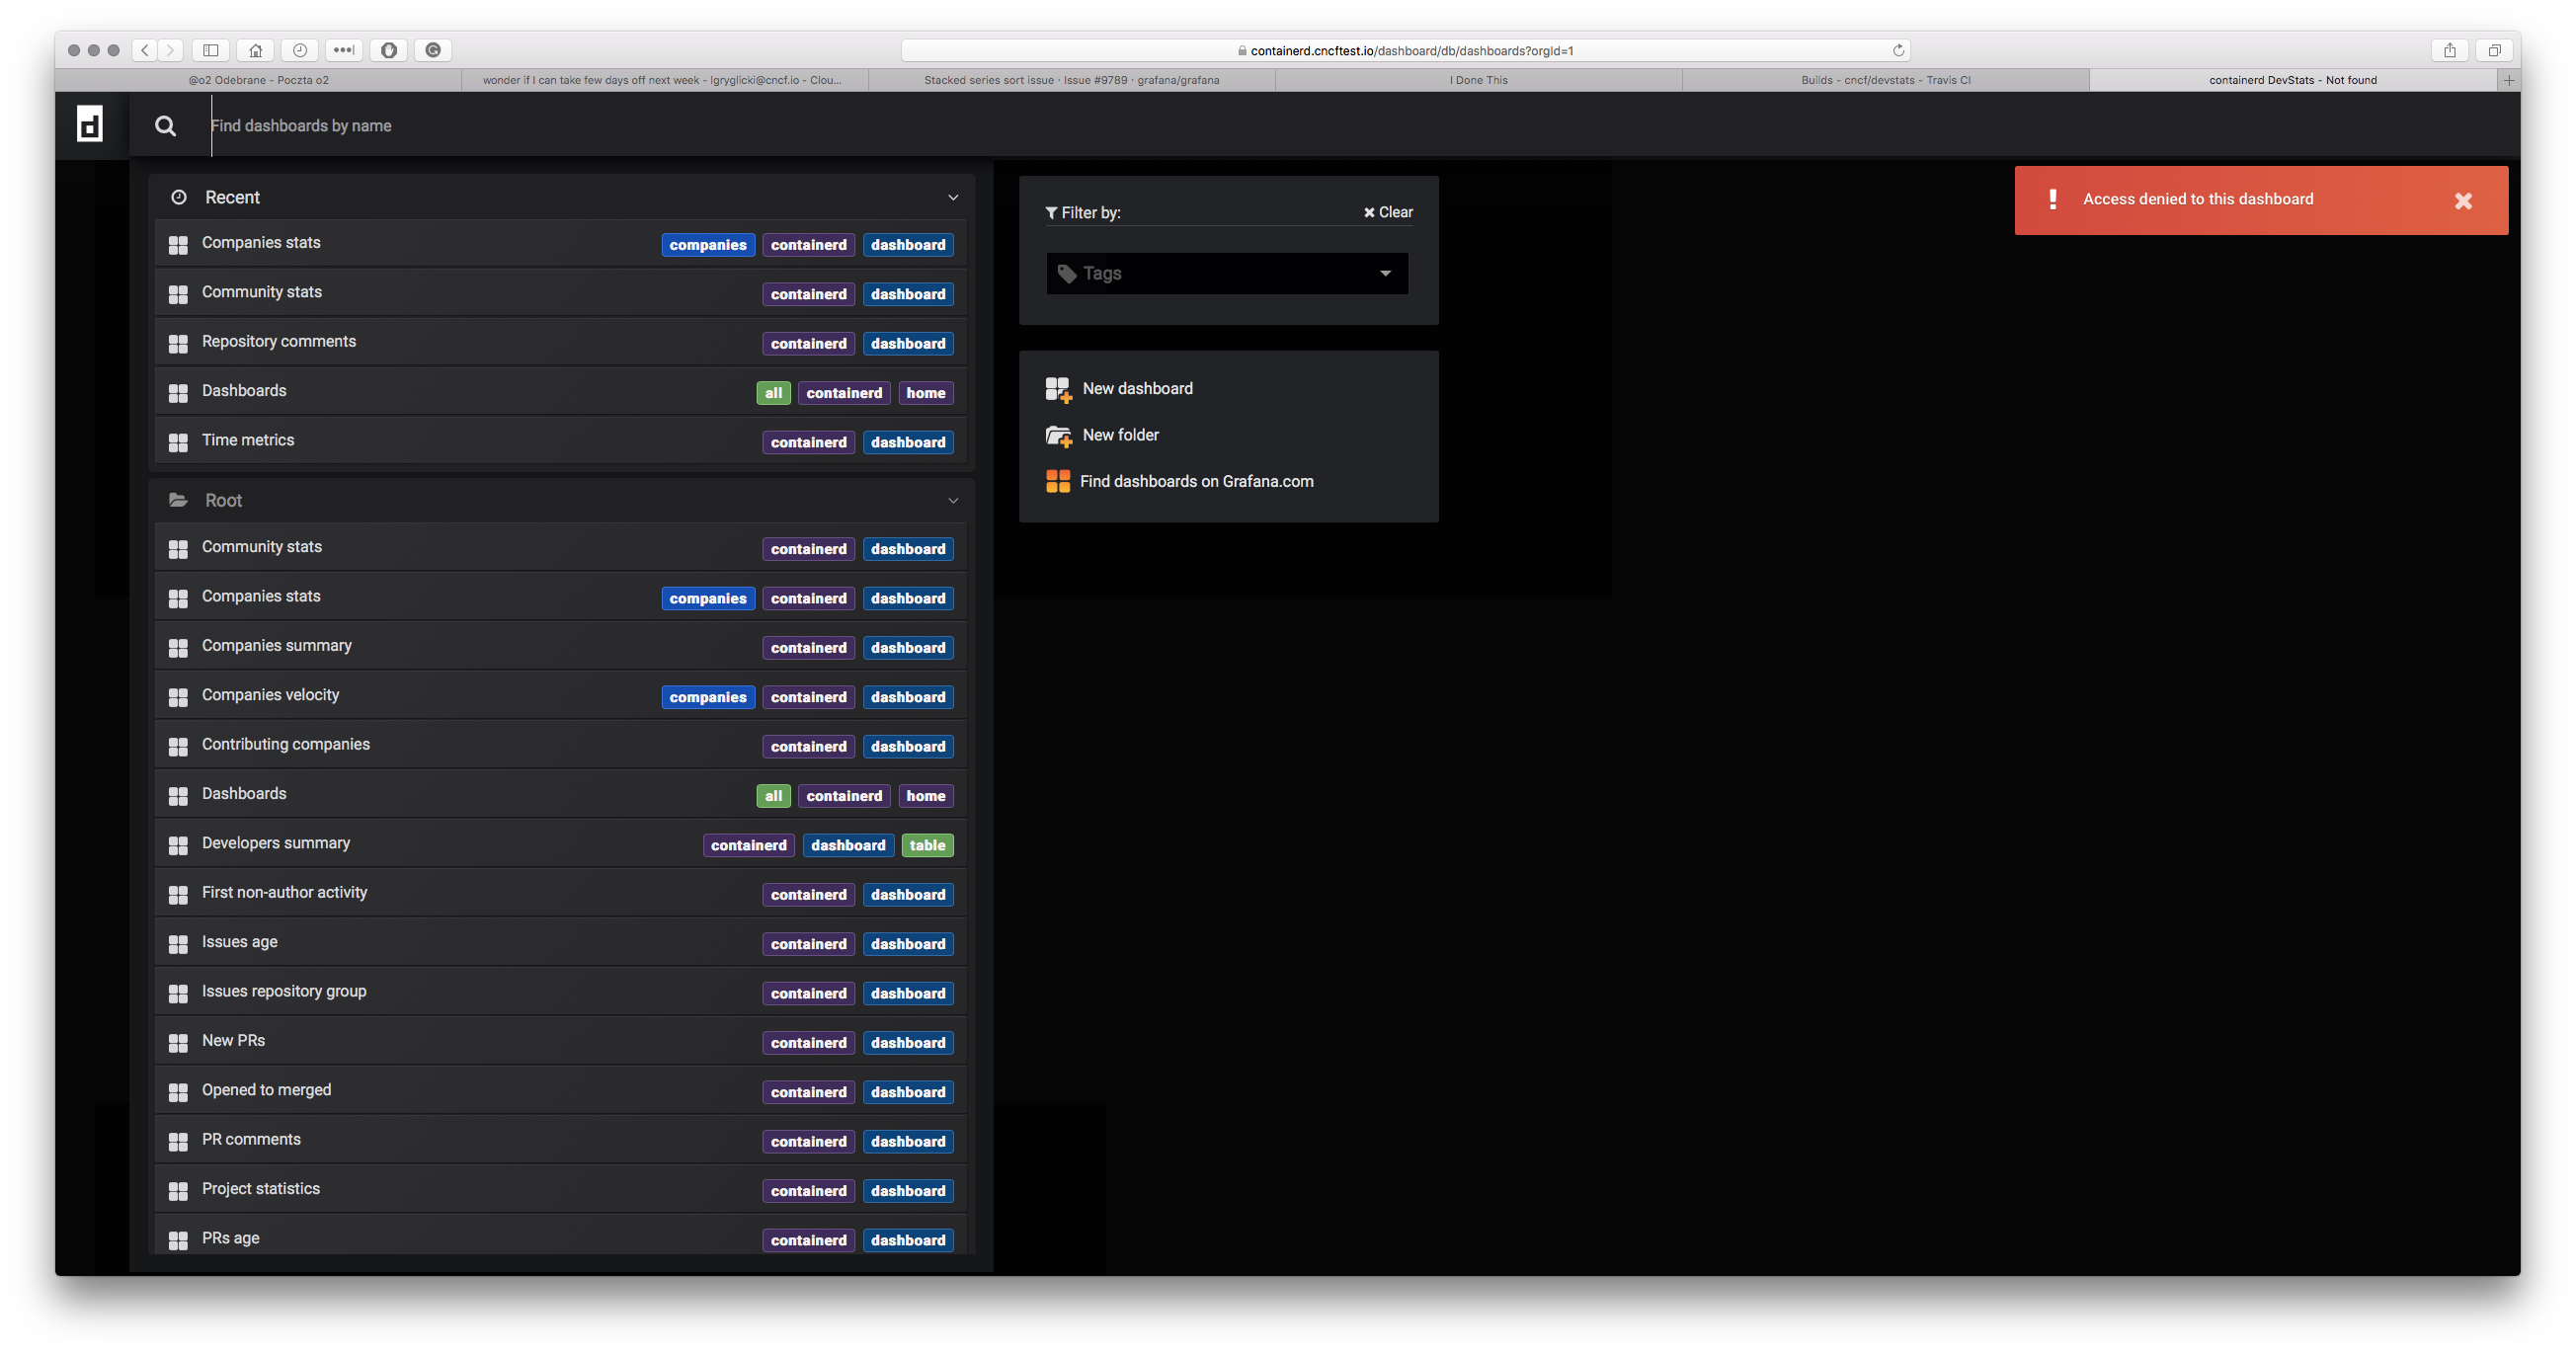Click the Recent section clock icon

(179, 197)
